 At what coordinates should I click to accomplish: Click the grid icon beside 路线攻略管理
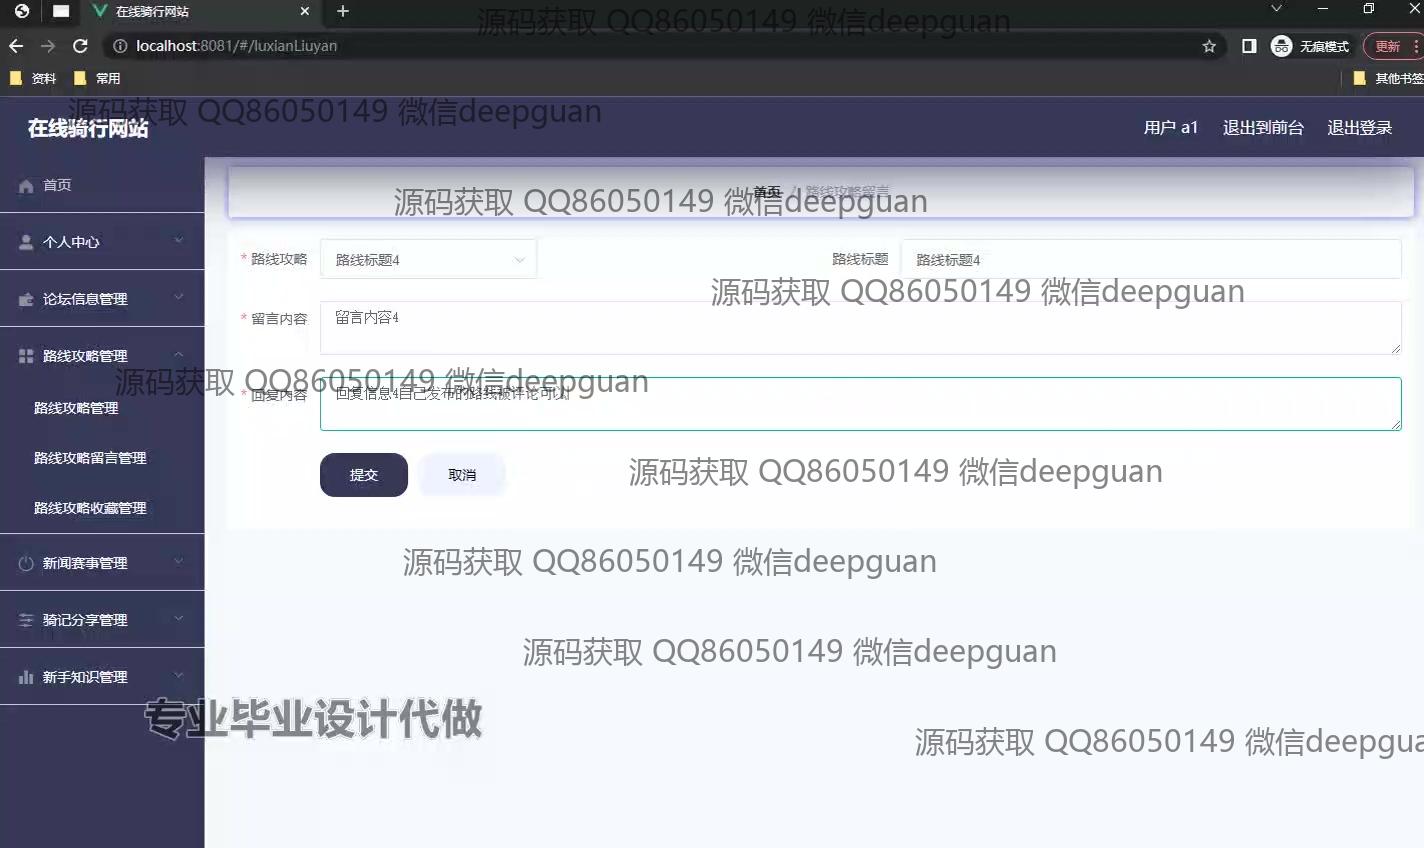pos(26,356)
